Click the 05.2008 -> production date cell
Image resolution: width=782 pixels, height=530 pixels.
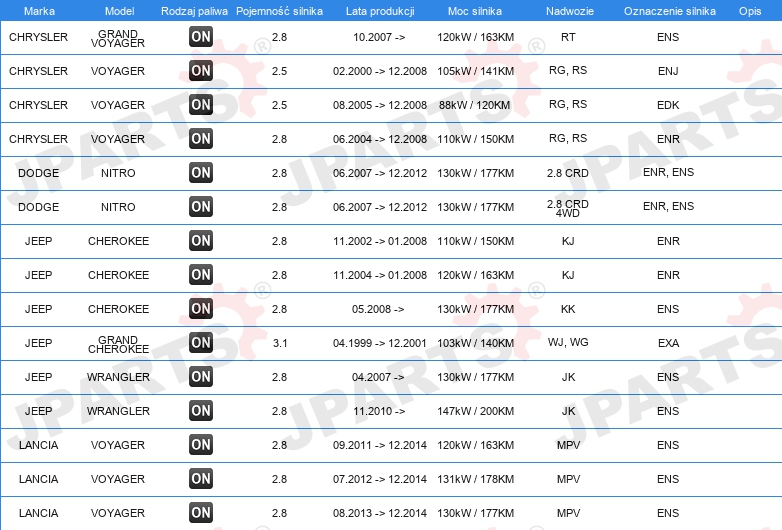(378, 309)
